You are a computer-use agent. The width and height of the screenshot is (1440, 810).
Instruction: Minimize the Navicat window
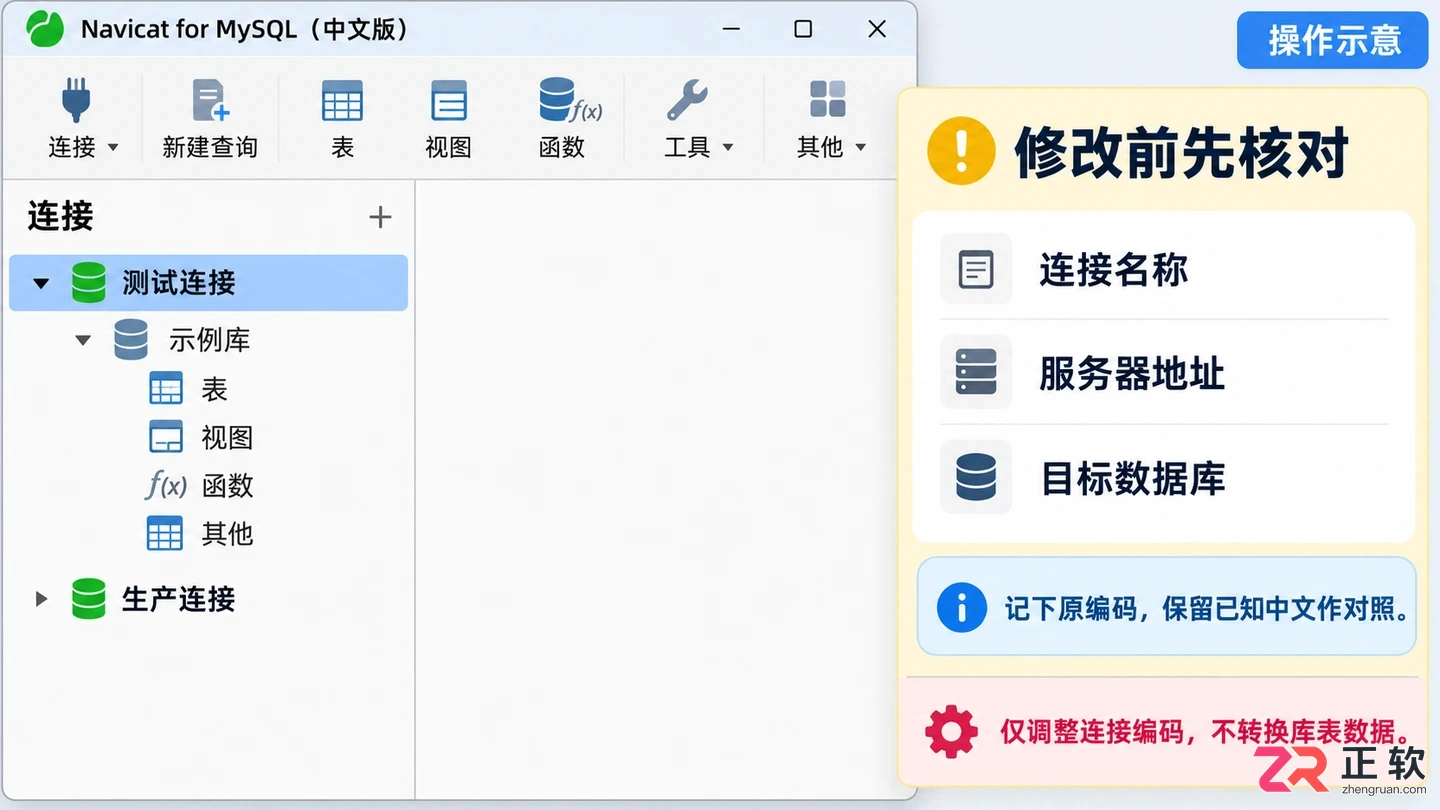(x=732, y=29)
